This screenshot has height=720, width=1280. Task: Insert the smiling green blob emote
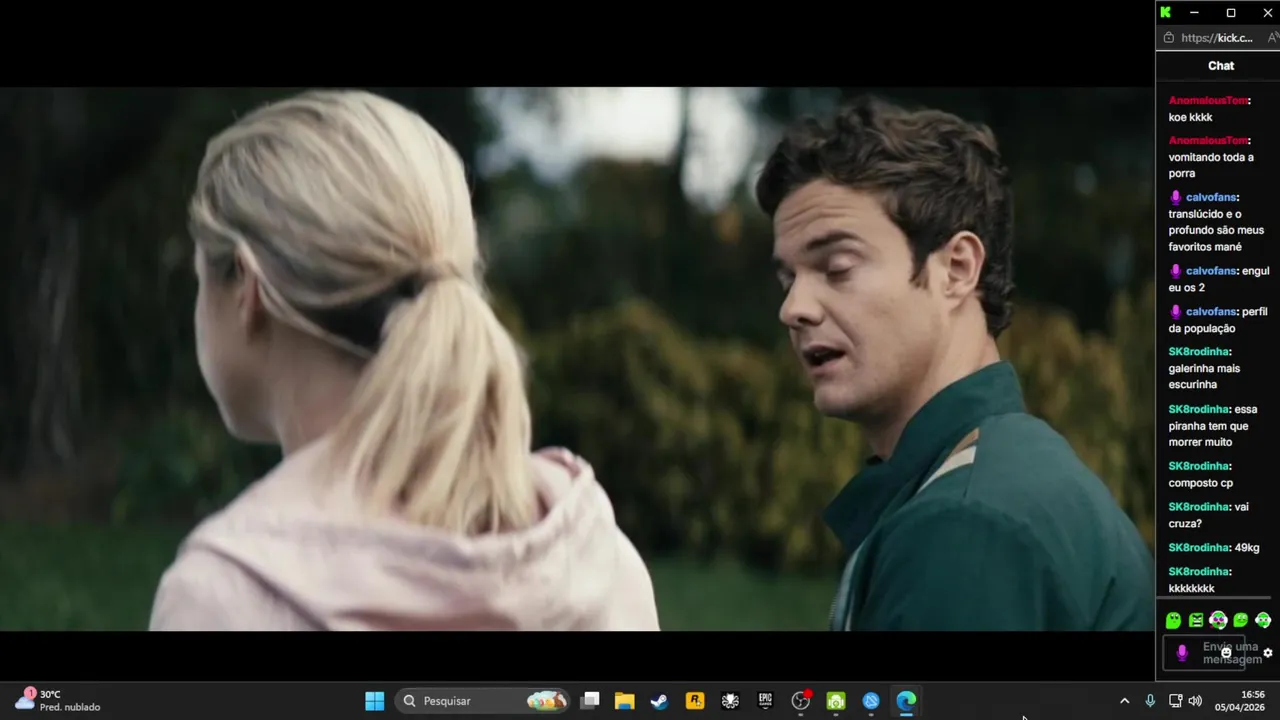[1241, 621]
